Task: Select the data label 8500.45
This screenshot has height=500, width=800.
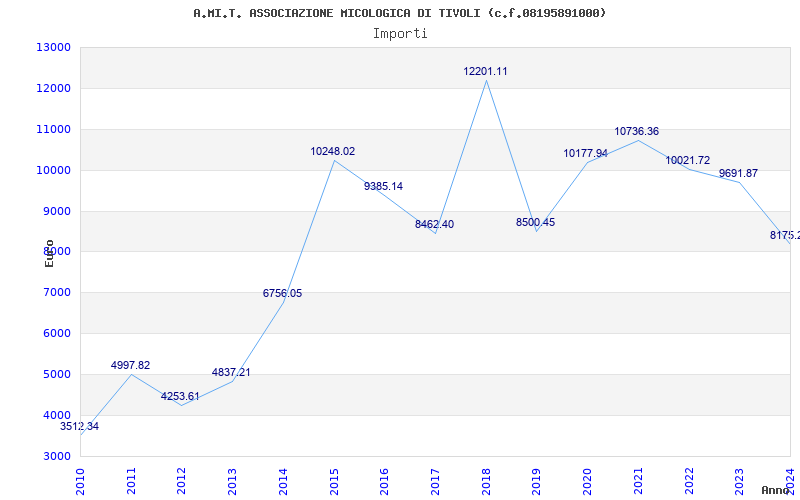Action: [x=535, y=222]
